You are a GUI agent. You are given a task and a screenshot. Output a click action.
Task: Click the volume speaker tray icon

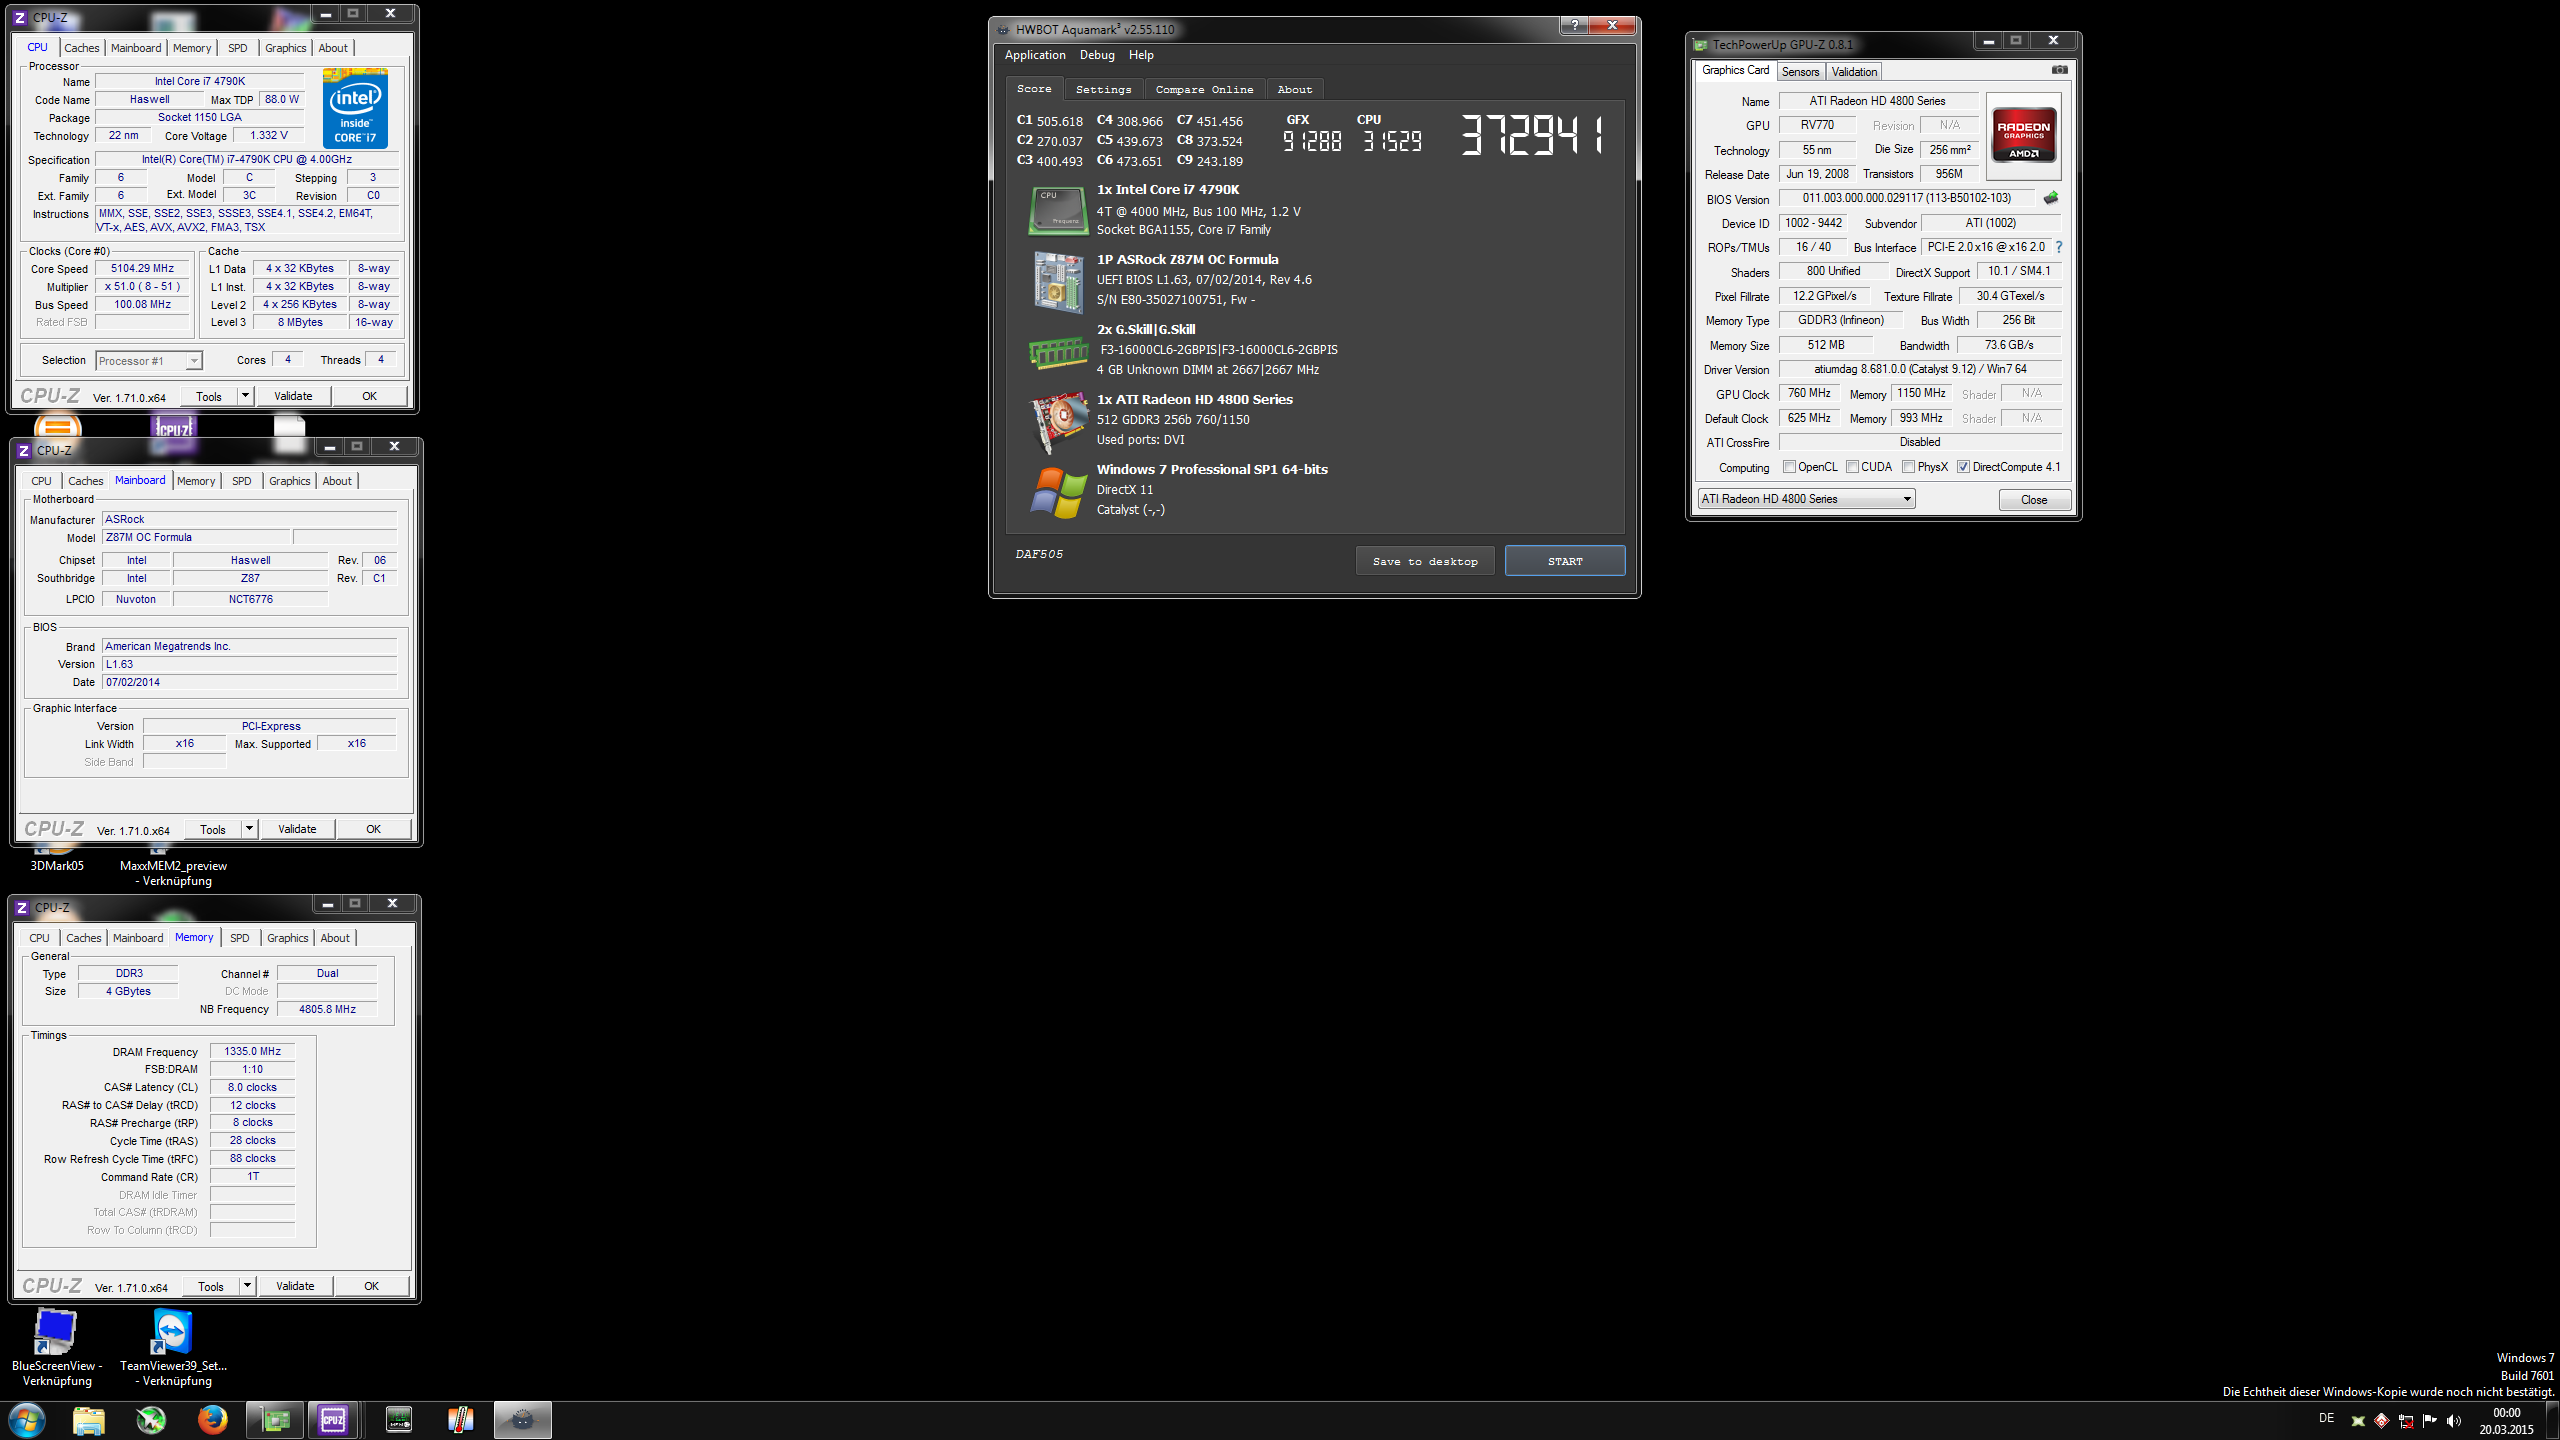click(x=2453, y=1421)
